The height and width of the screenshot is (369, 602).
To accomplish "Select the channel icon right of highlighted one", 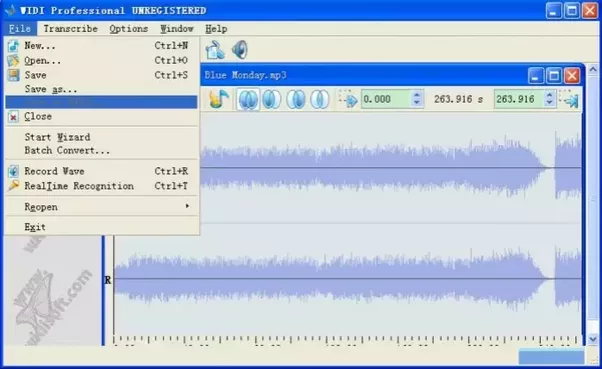I will click(271, 99).
